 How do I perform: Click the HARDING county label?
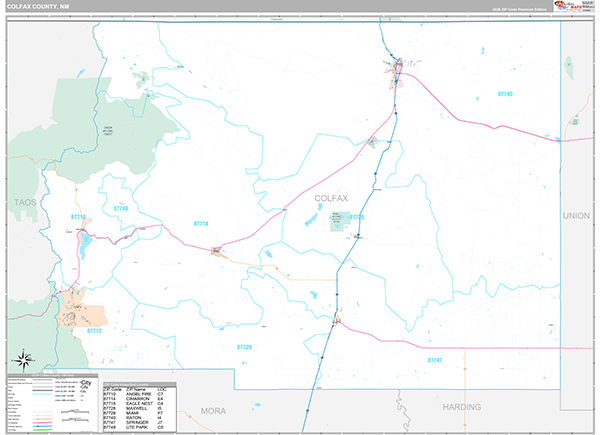pos(462,407)
